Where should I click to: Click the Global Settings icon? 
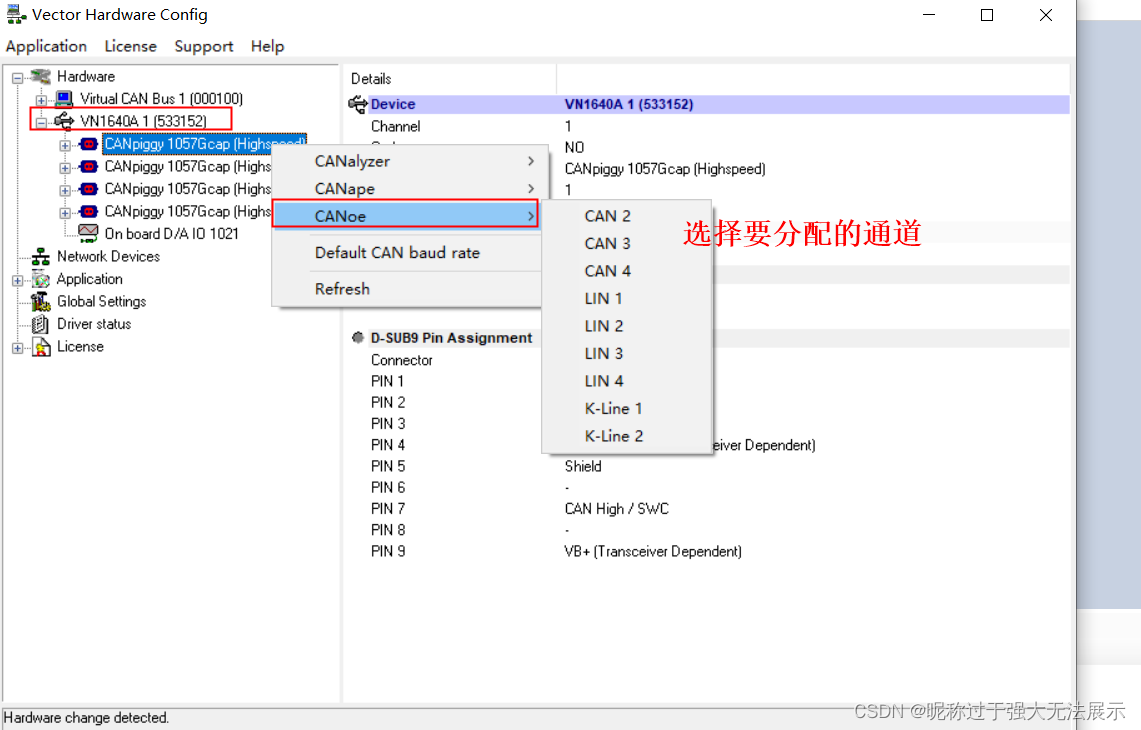41,301
